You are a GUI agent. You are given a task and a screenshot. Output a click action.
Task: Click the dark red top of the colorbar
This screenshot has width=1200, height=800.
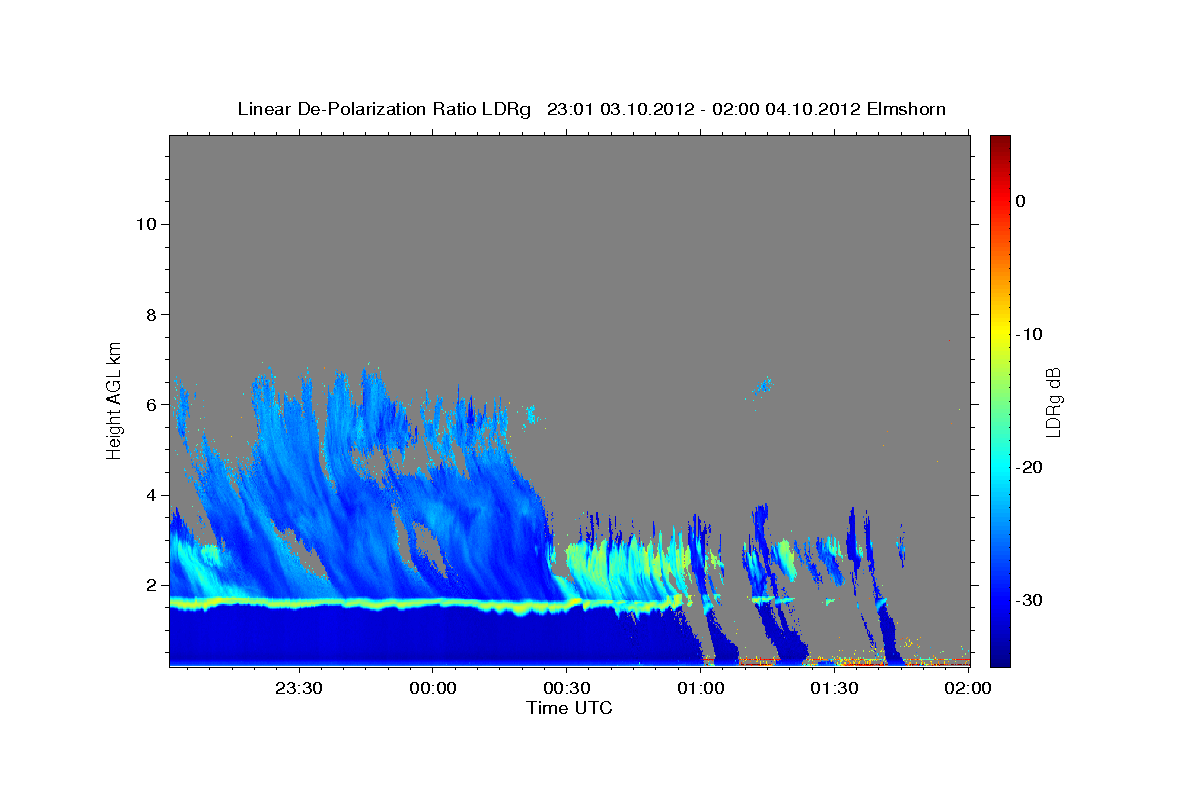click(1000, 143)
